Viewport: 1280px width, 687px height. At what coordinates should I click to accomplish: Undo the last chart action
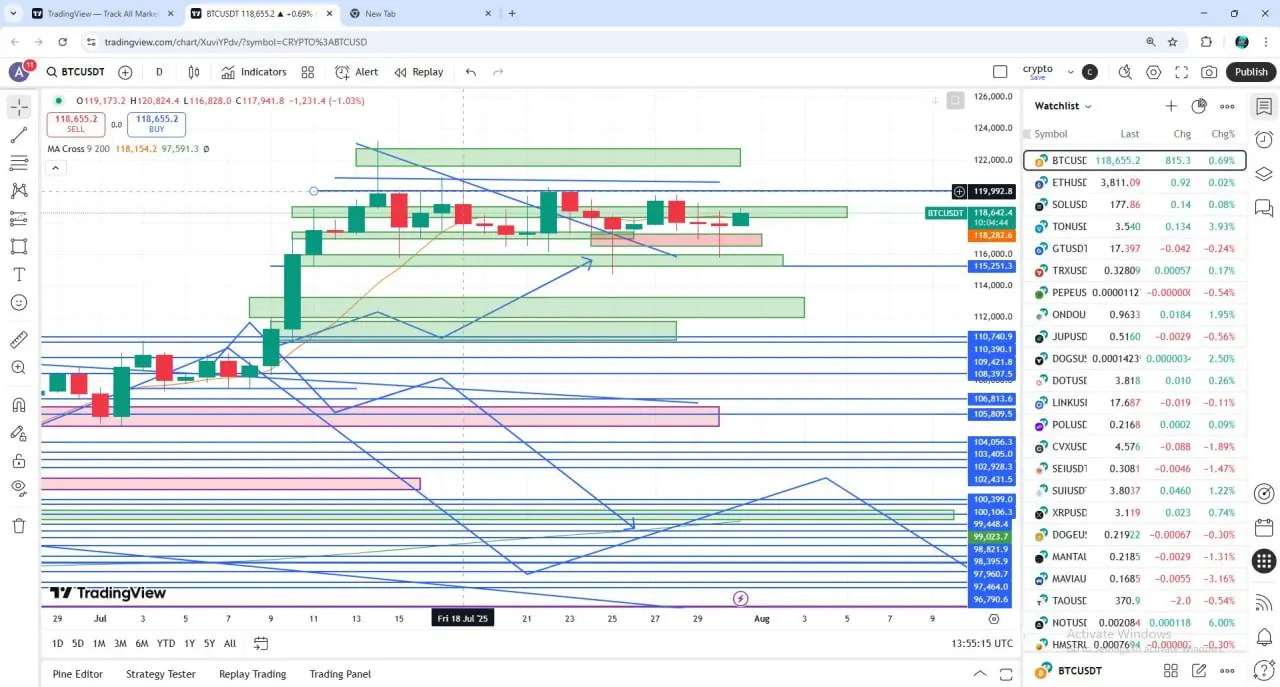[x=471, y=72]
